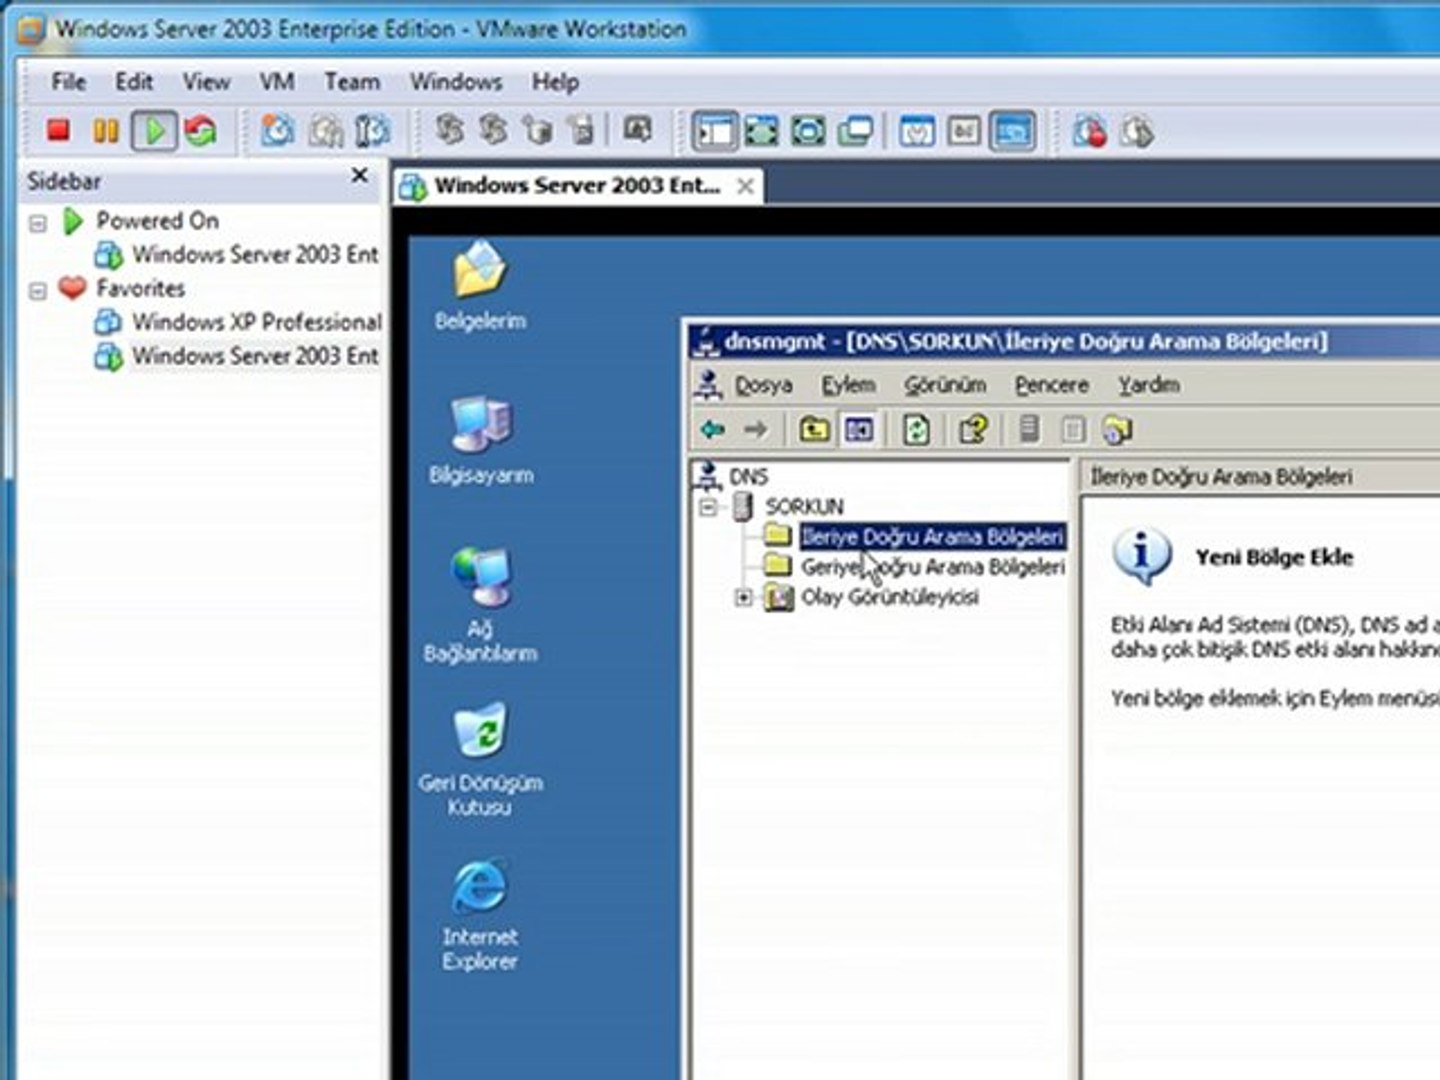The width and height of the screenshot is (1440, 1080).
Task: Click the Powered On group label
Action: 157,221
